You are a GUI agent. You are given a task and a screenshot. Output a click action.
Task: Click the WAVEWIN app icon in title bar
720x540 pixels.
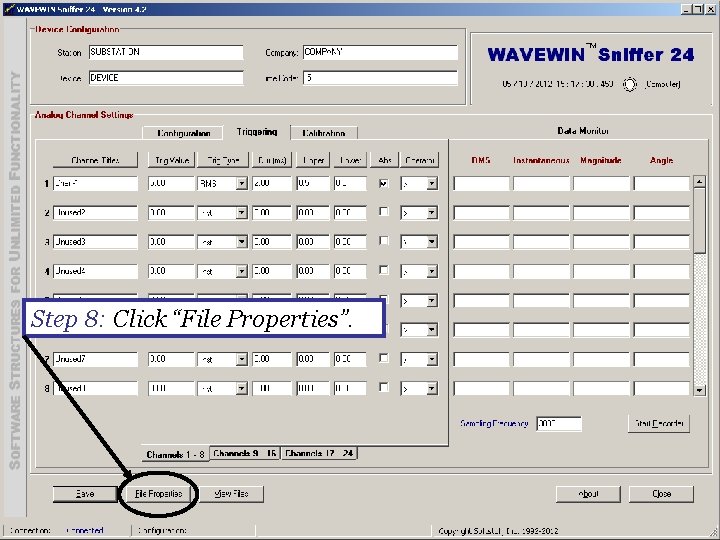9,9
